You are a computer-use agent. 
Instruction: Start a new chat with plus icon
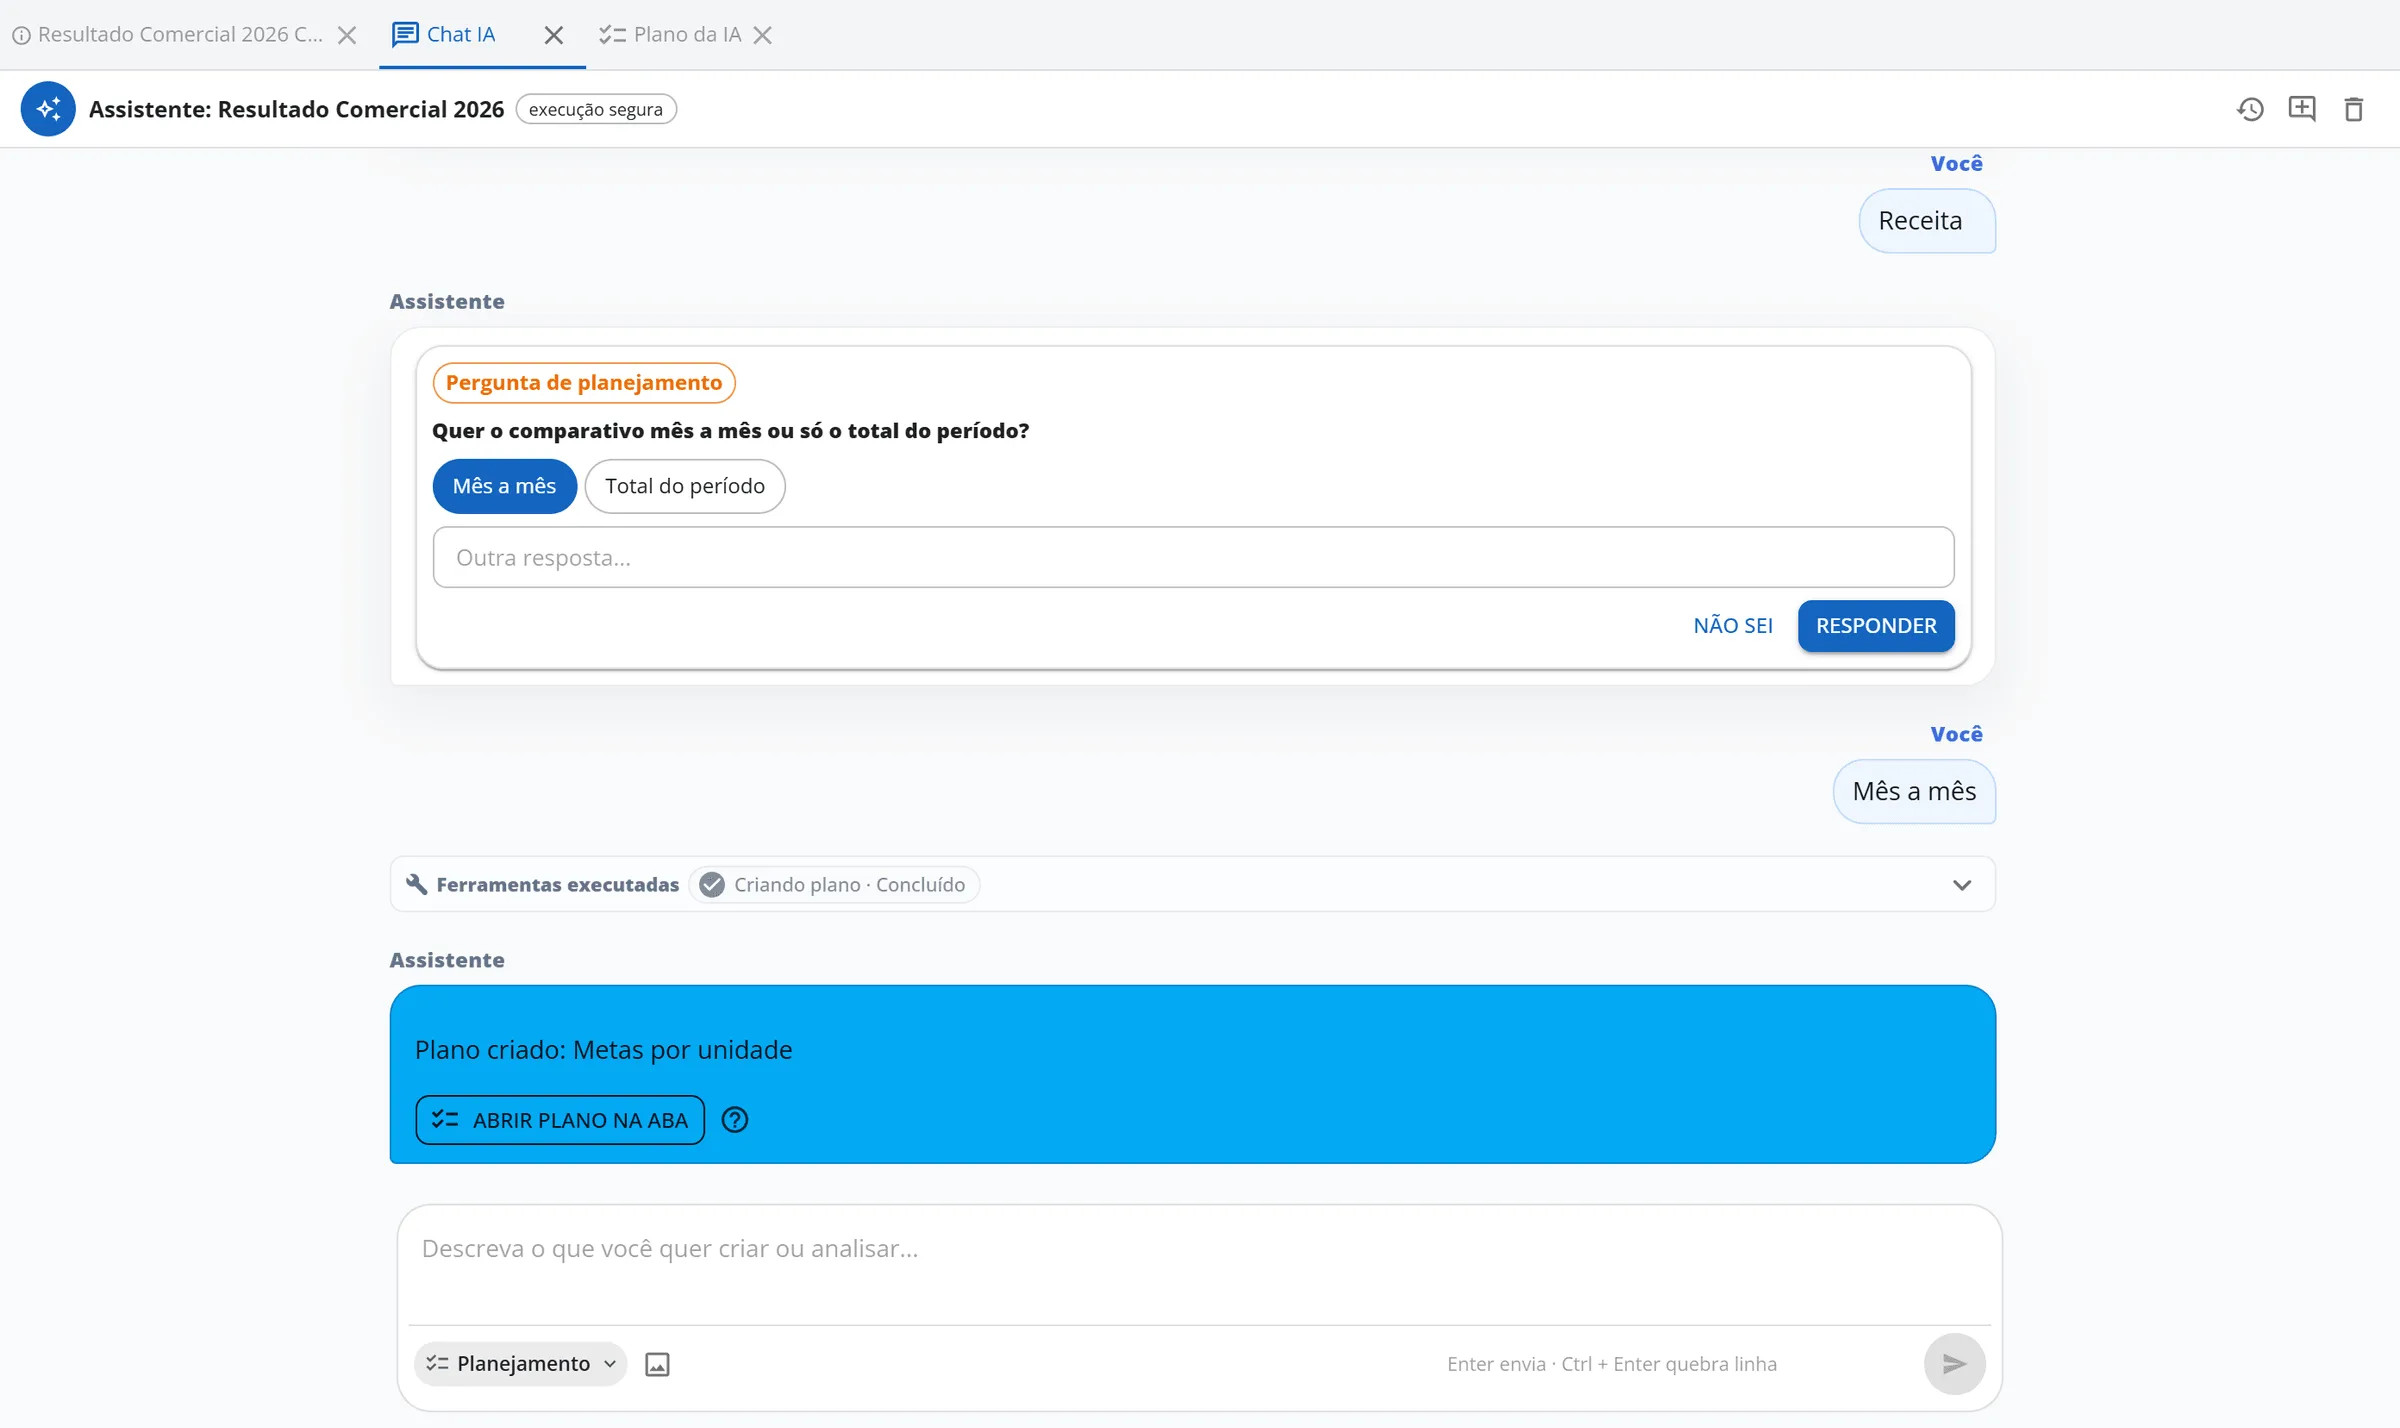pos(2302,109)
